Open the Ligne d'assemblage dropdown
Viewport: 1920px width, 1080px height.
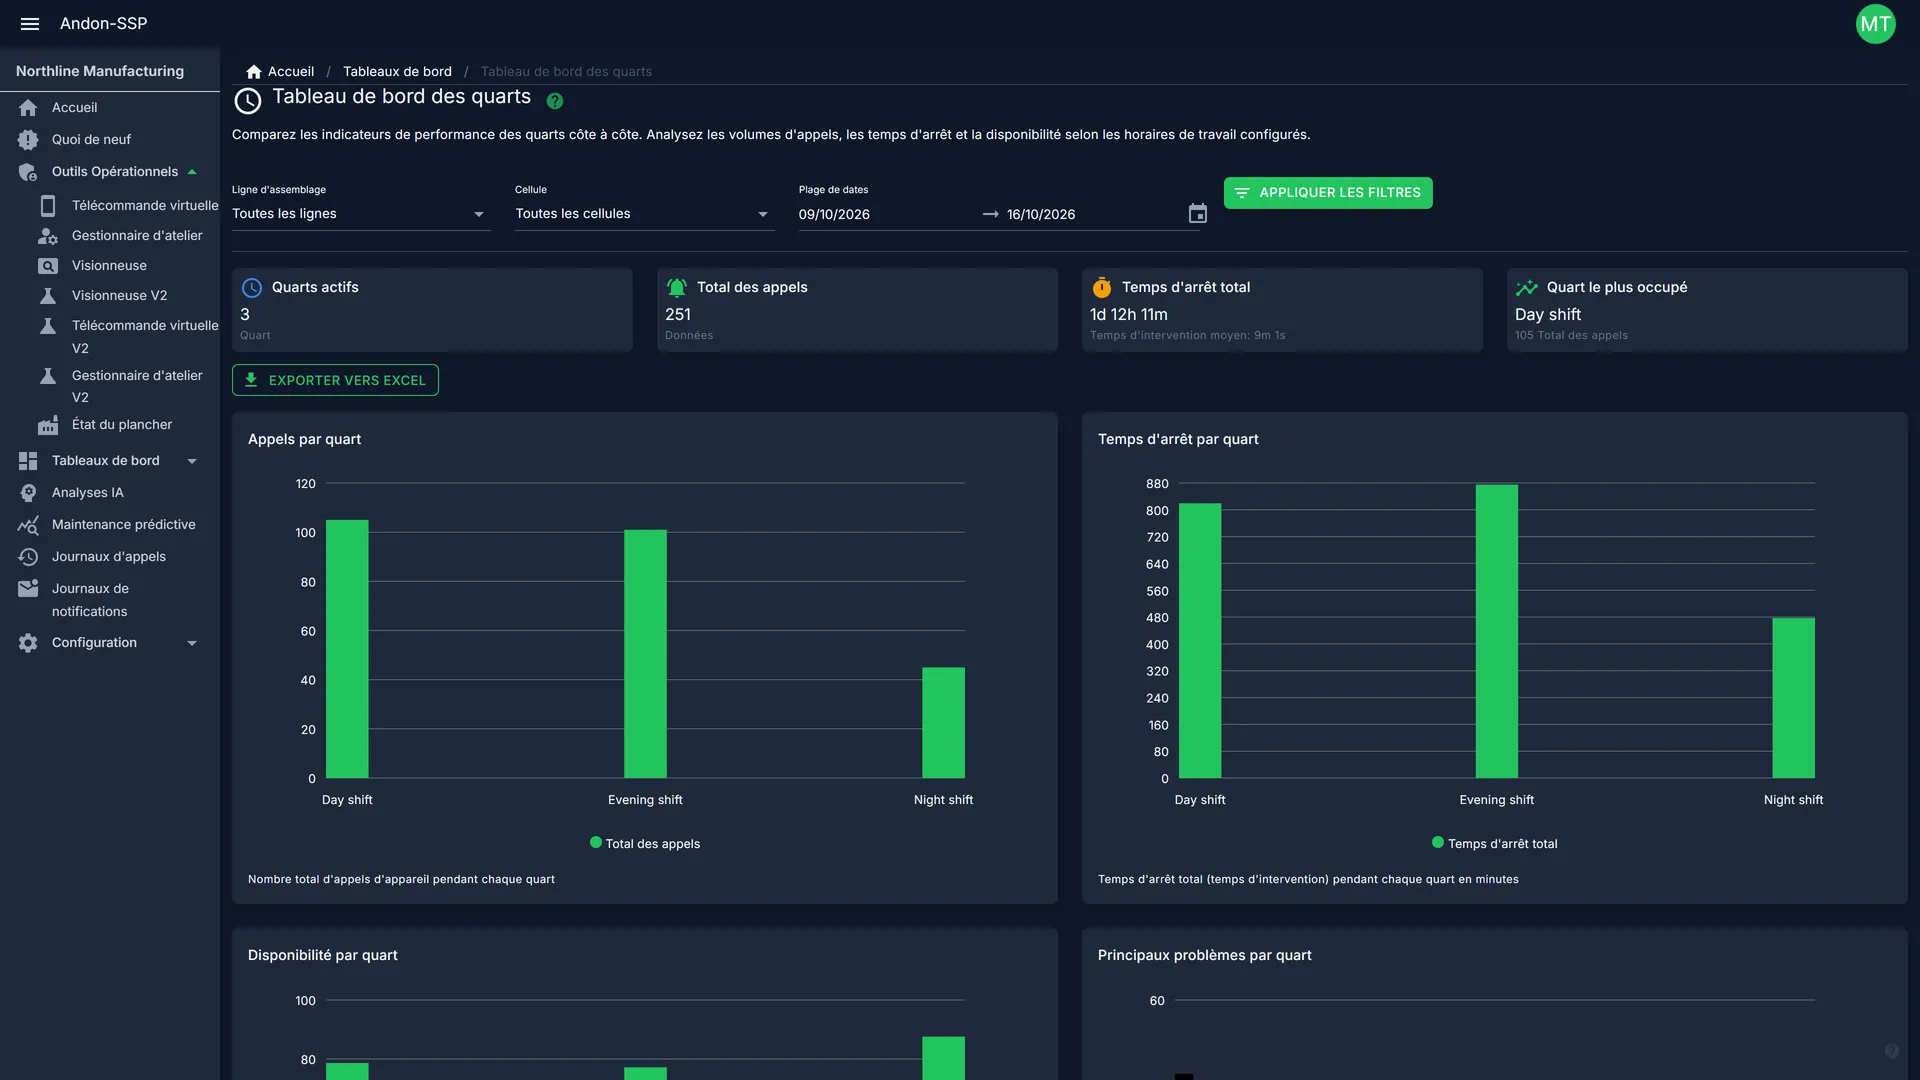[x=361, y=213]
